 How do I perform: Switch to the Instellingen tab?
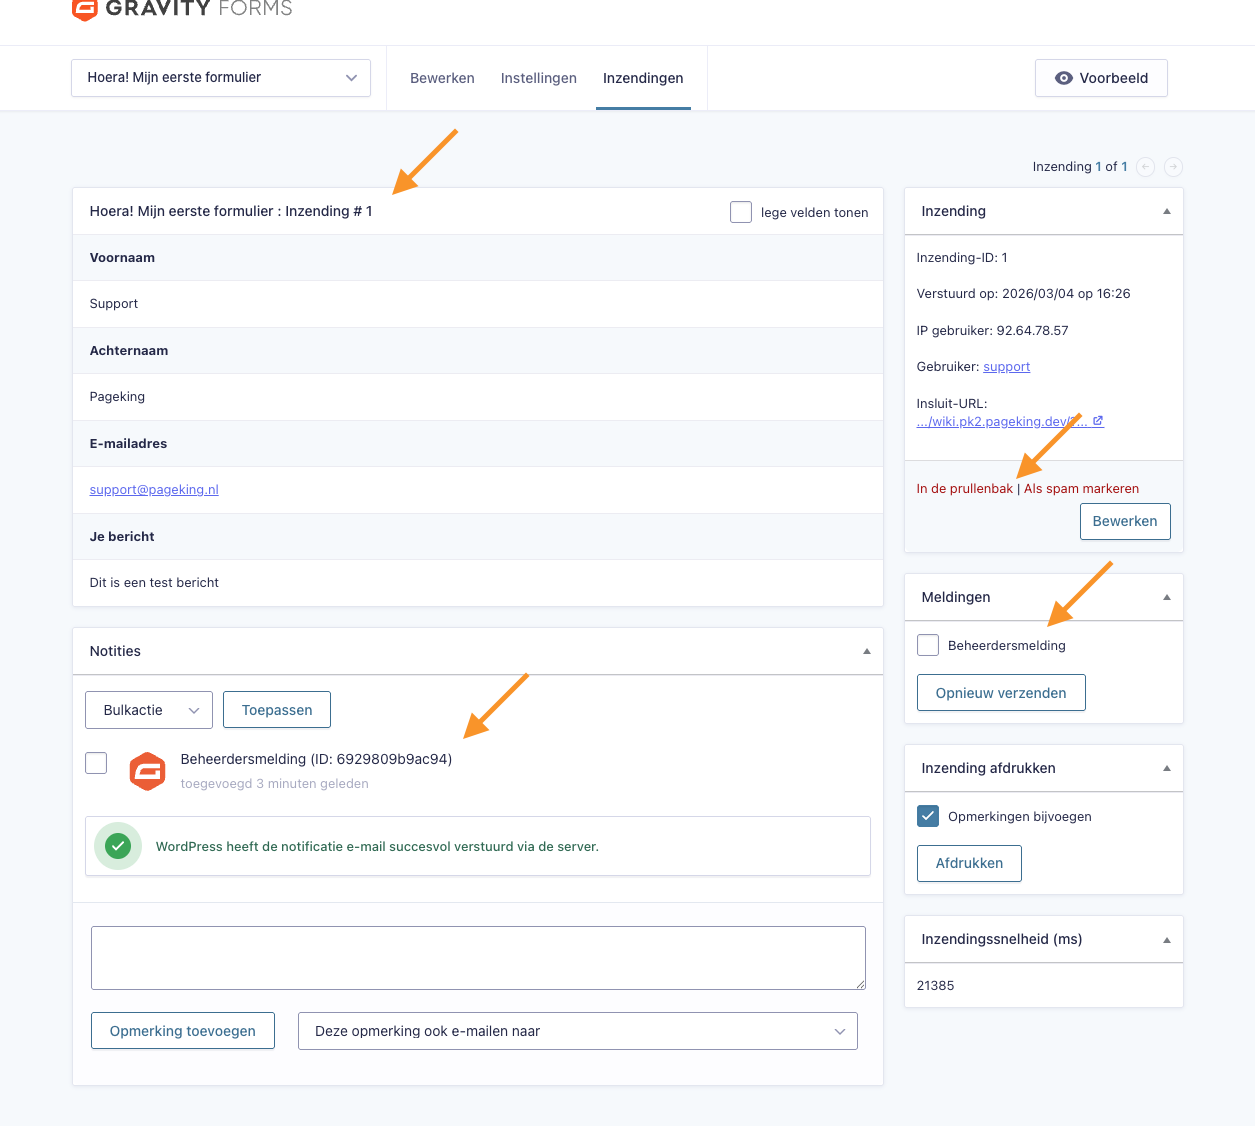[x=538, y=78]
